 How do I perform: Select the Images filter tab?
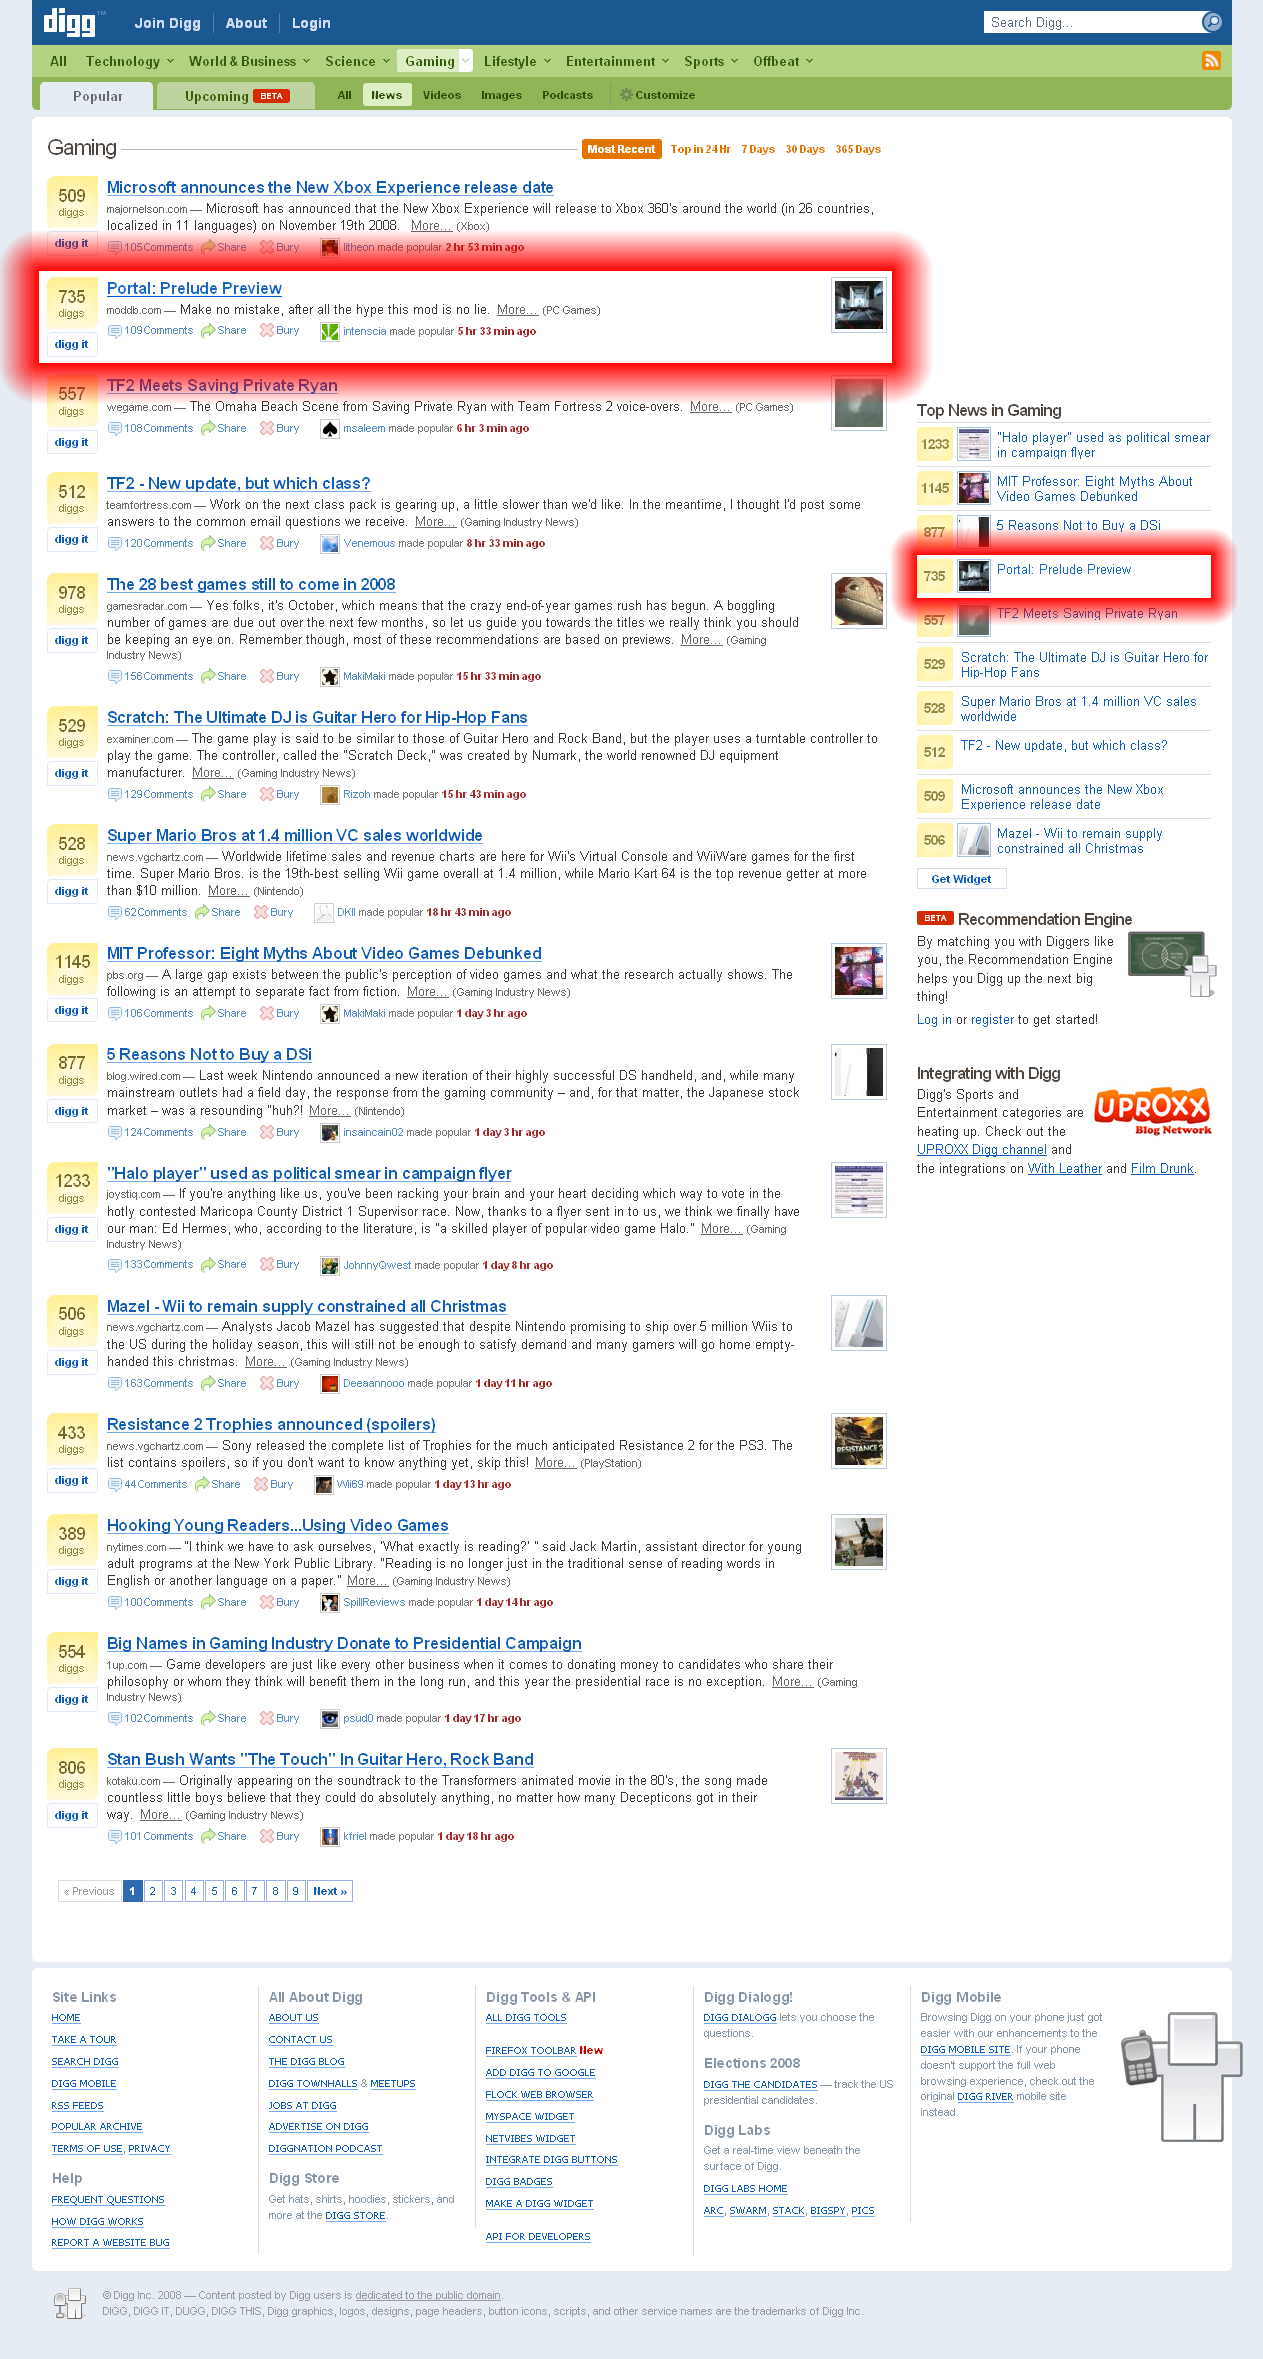point(501,95)
